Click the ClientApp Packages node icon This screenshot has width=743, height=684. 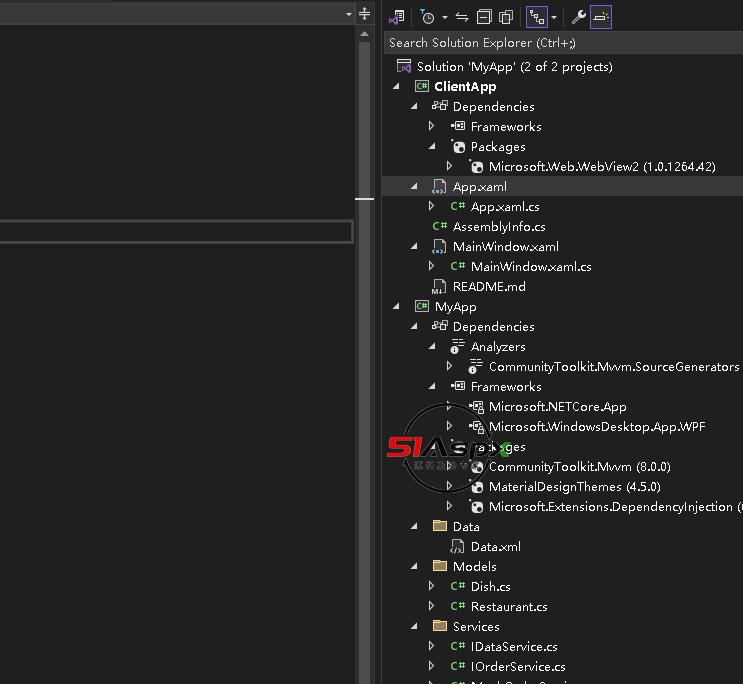(x=458, y=146)
